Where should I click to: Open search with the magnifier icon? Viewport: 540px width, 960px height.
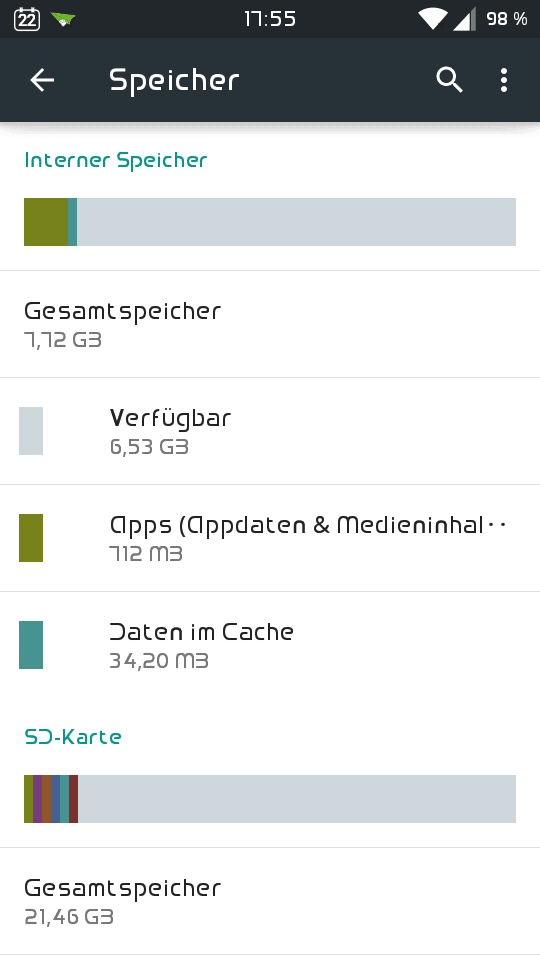[449, 80]
